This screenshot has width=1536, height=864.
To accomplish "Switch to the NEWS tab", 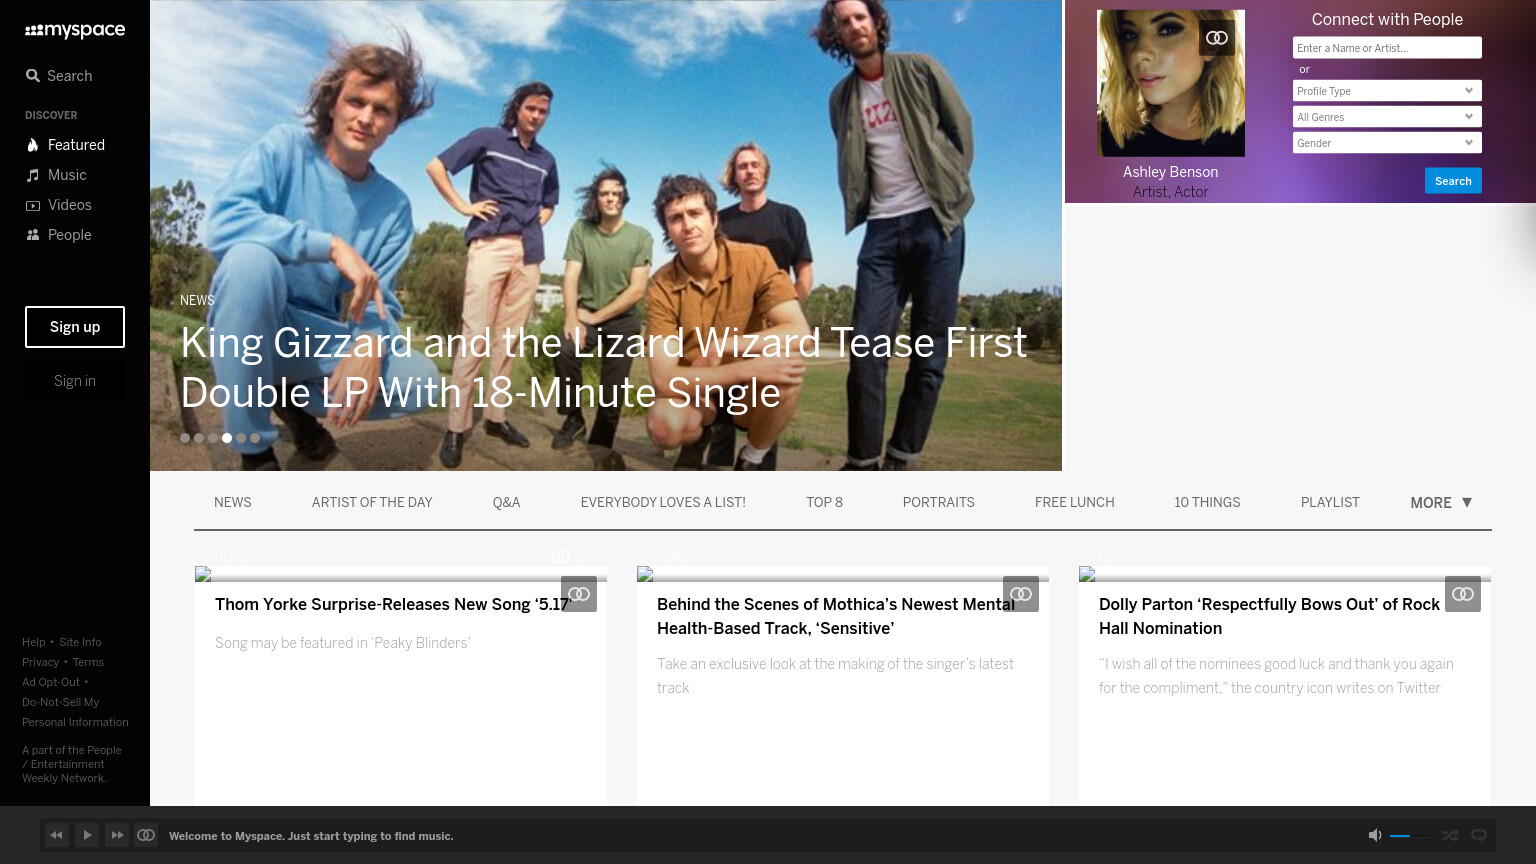I will (233, 502).
